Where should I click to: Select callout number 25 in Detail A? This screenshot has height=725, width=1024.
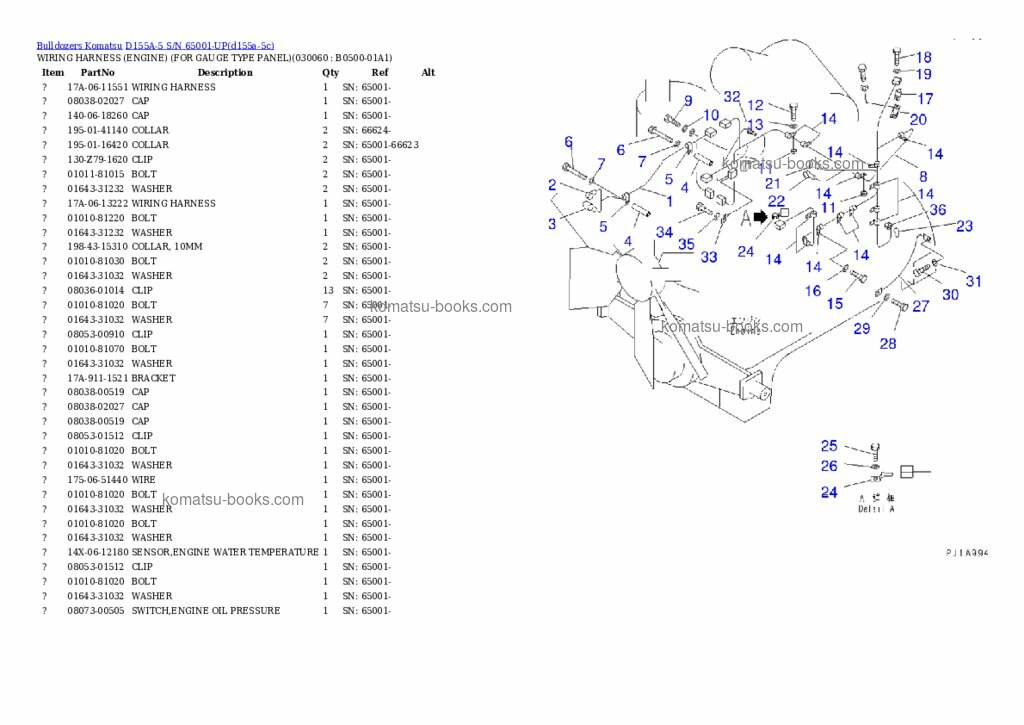point(829,446)
